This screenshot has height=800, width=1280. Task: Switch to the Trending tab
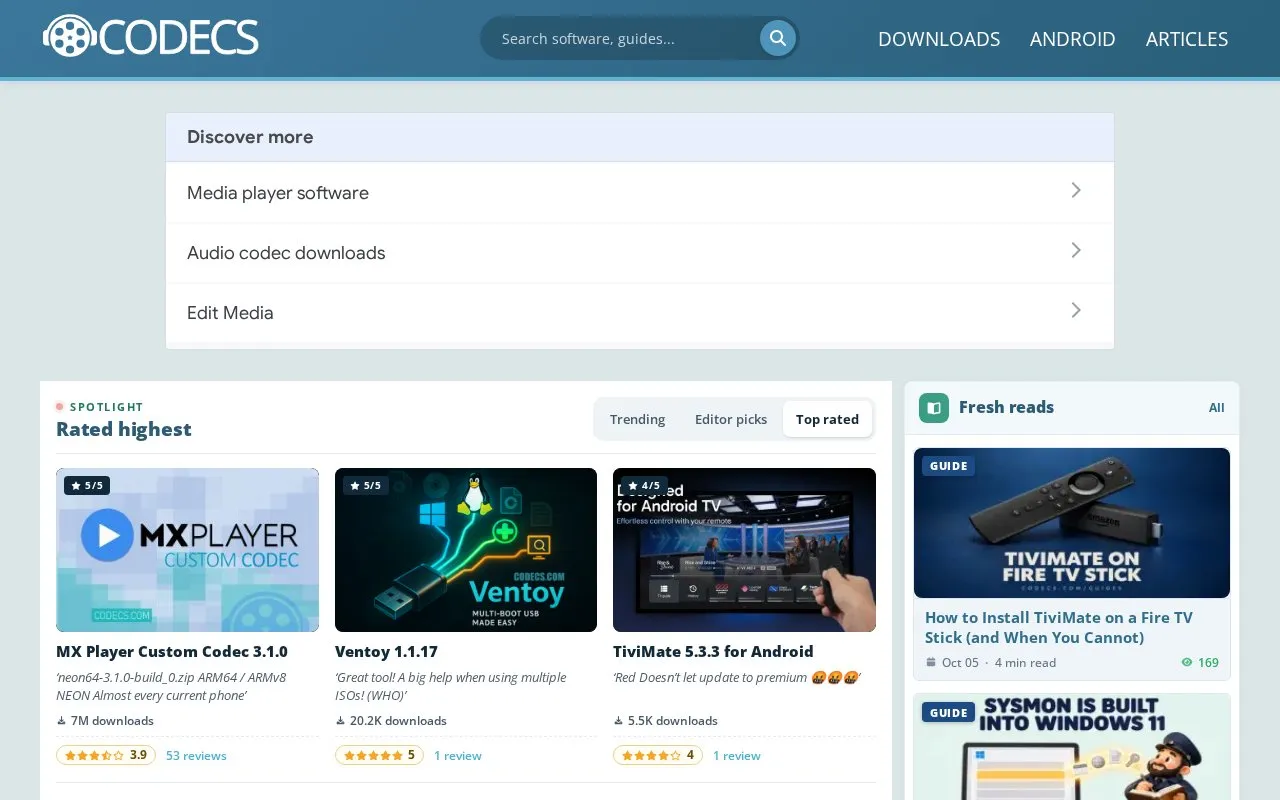pyautogui.click(x=637, y=419)
